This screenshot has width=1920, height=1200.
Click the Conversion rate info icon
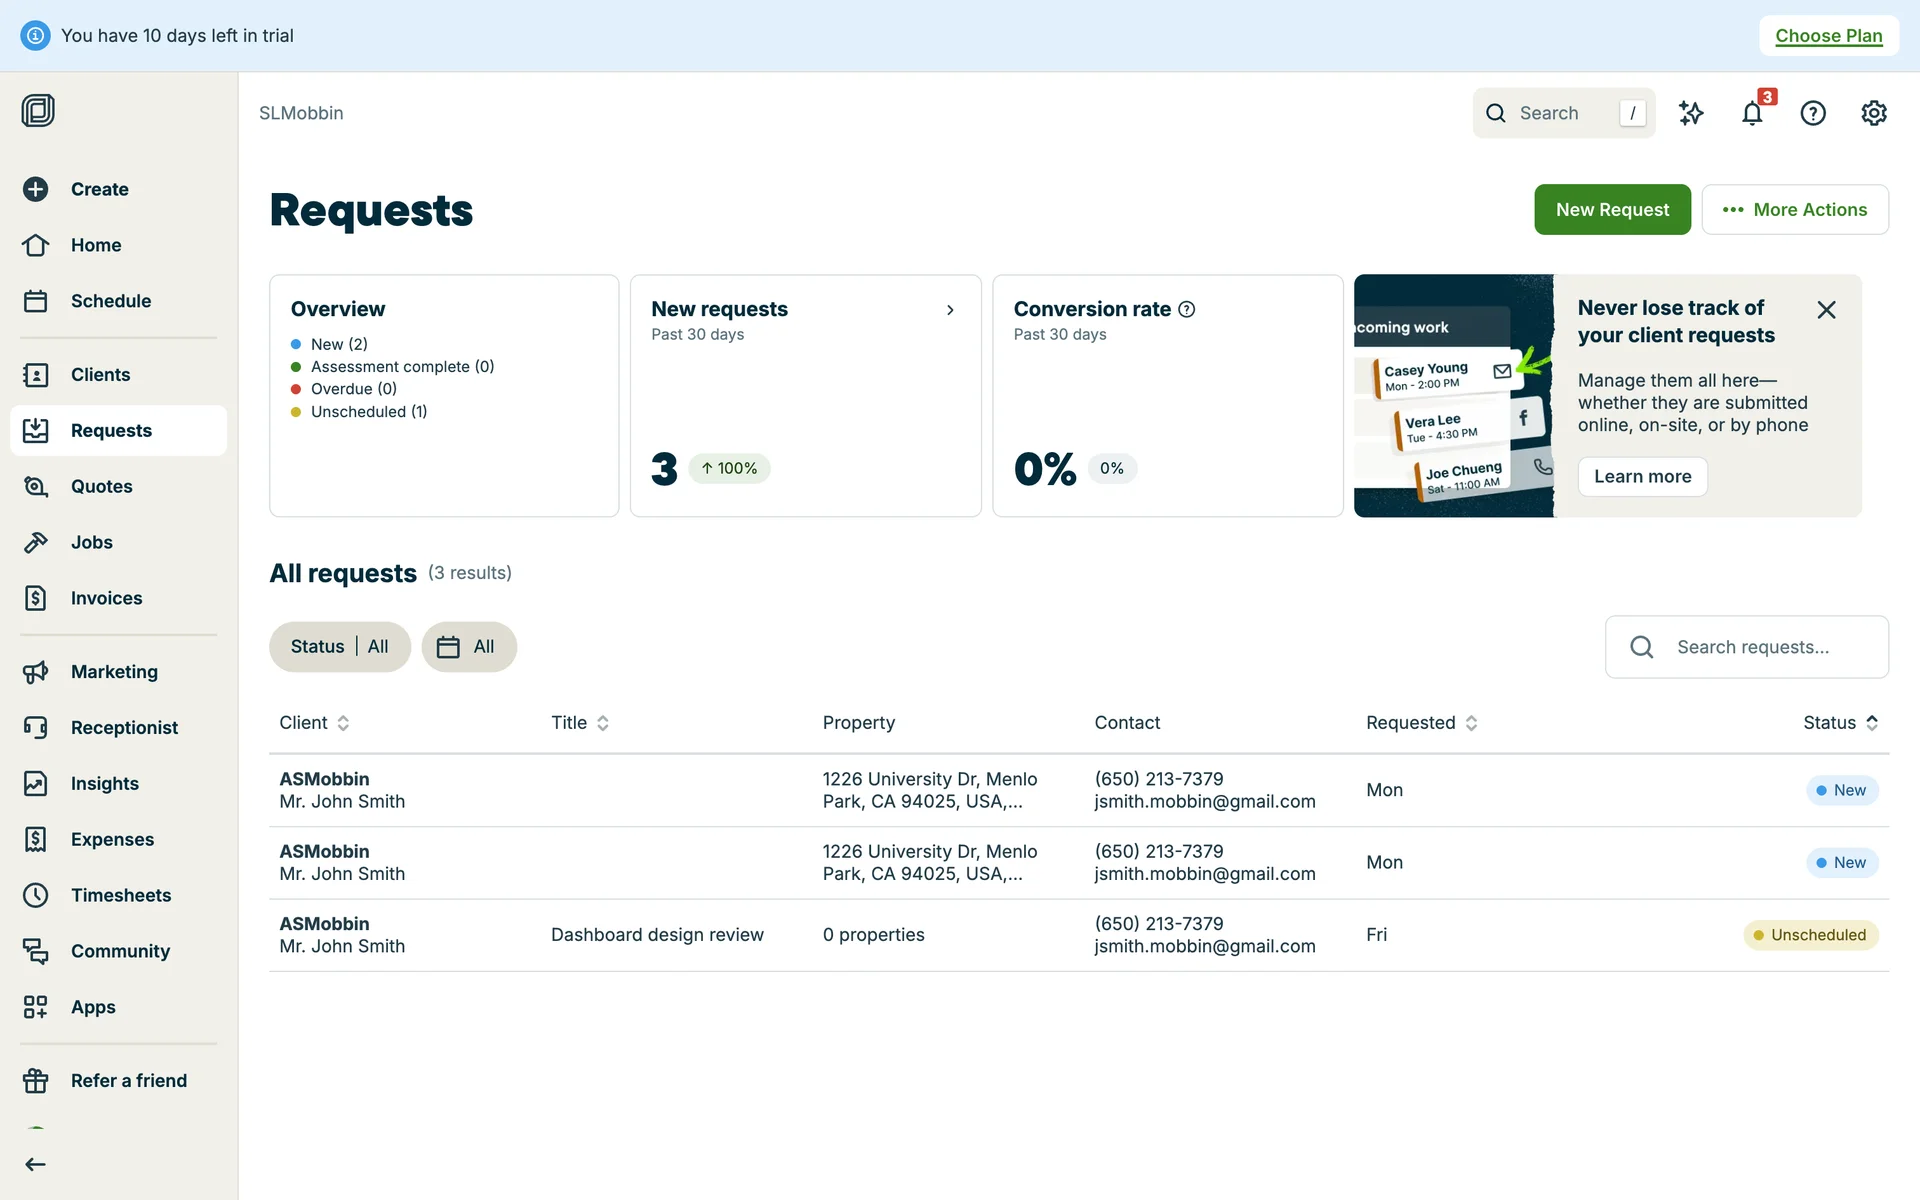coord(1187,309)
